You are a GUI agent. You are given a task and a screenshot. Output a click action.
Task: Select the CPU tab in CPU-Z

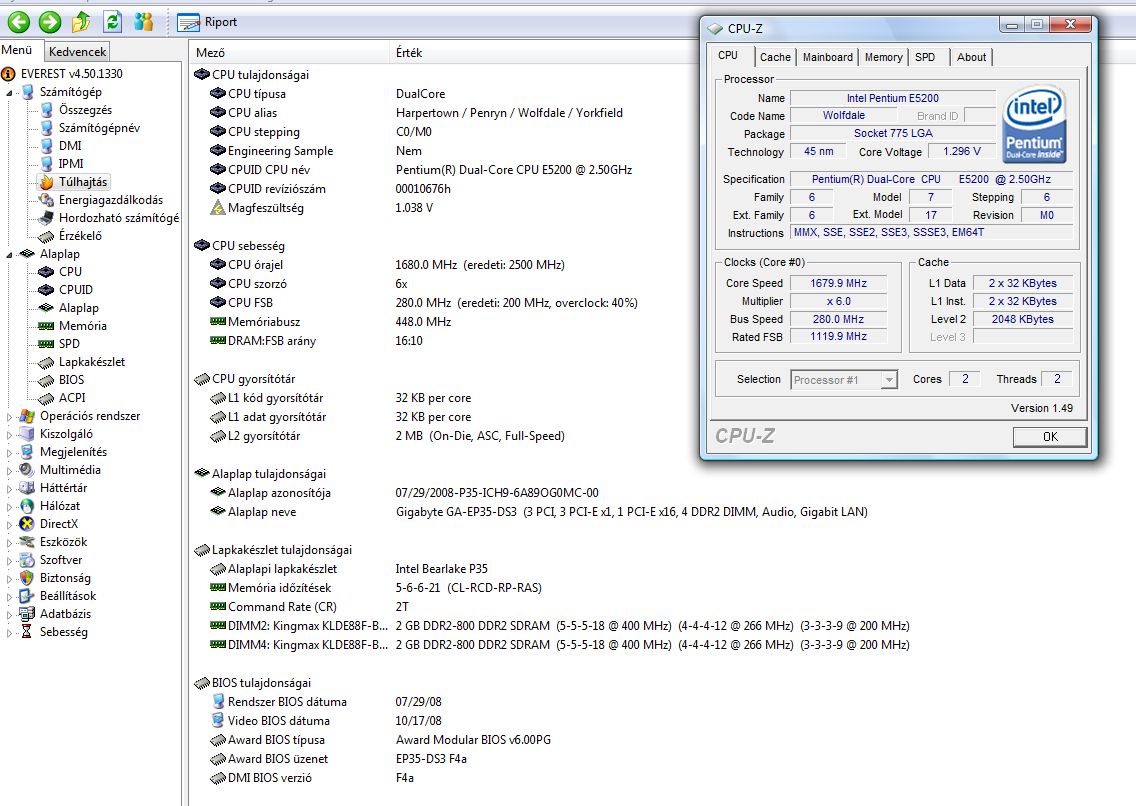[x=728, y=56]
